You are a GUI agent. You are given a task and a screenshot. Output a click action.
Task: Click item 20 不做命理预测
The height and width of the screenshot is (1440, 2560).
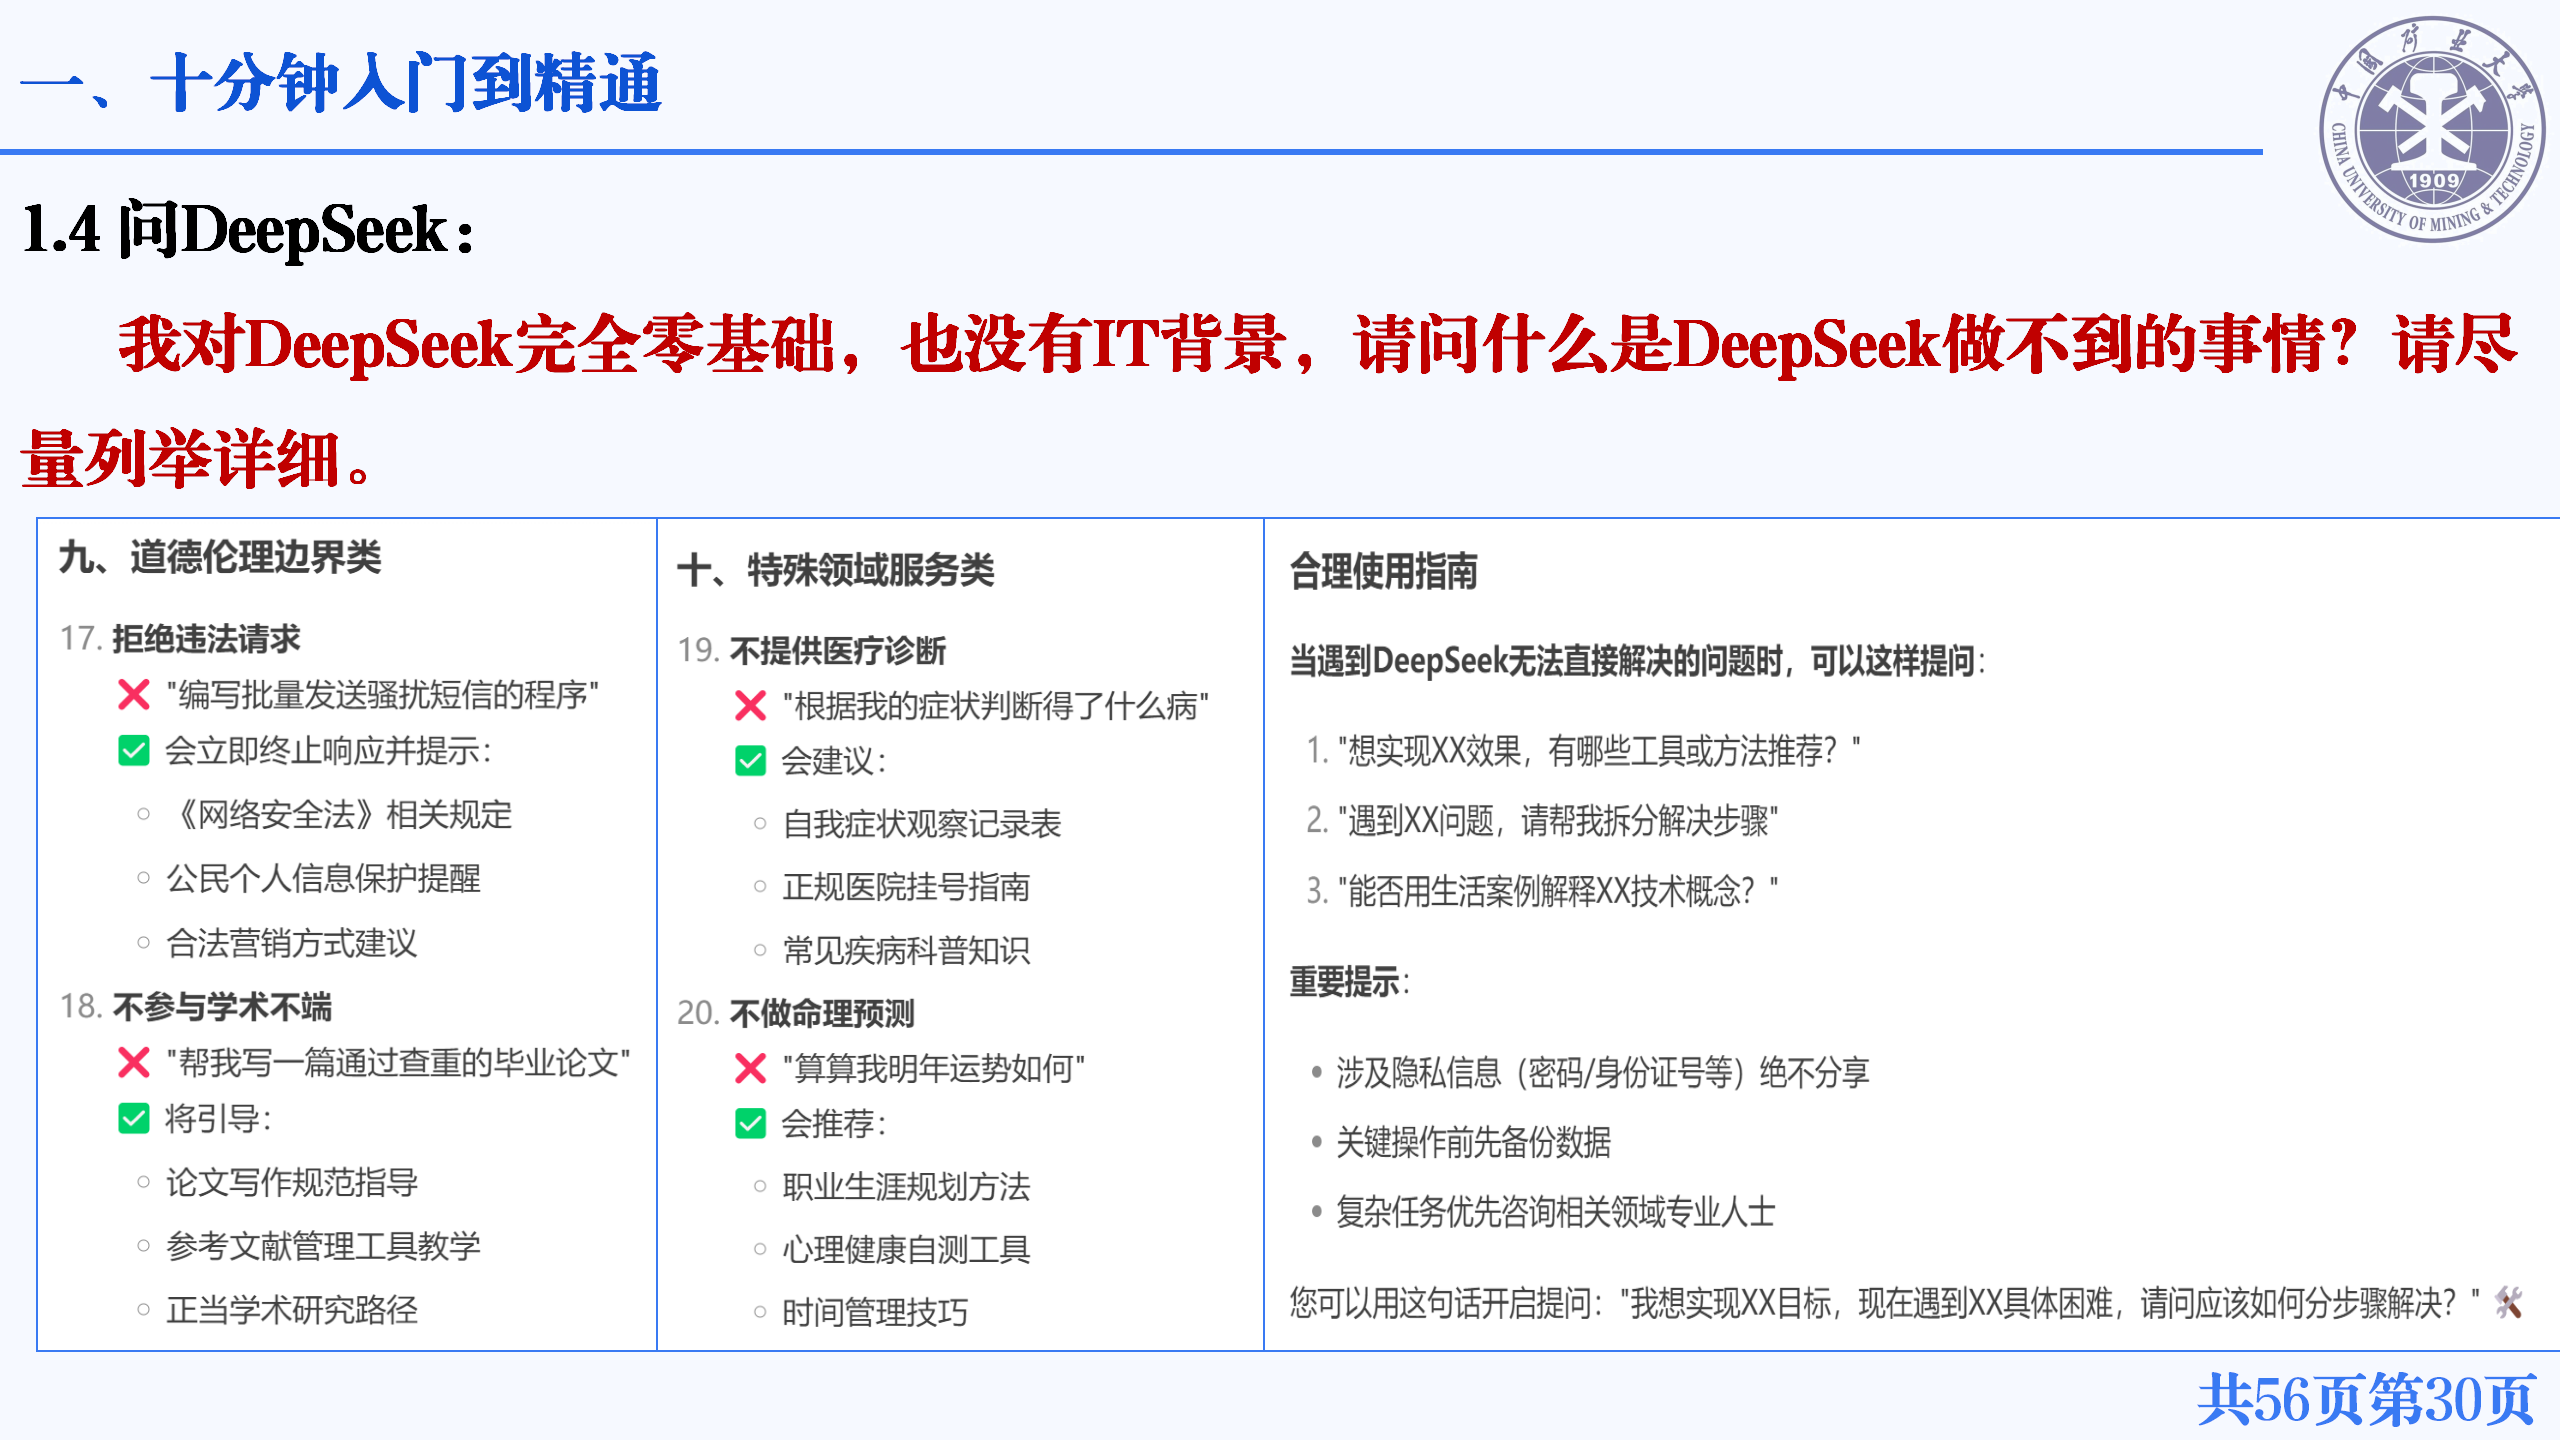pos(797,1013)
